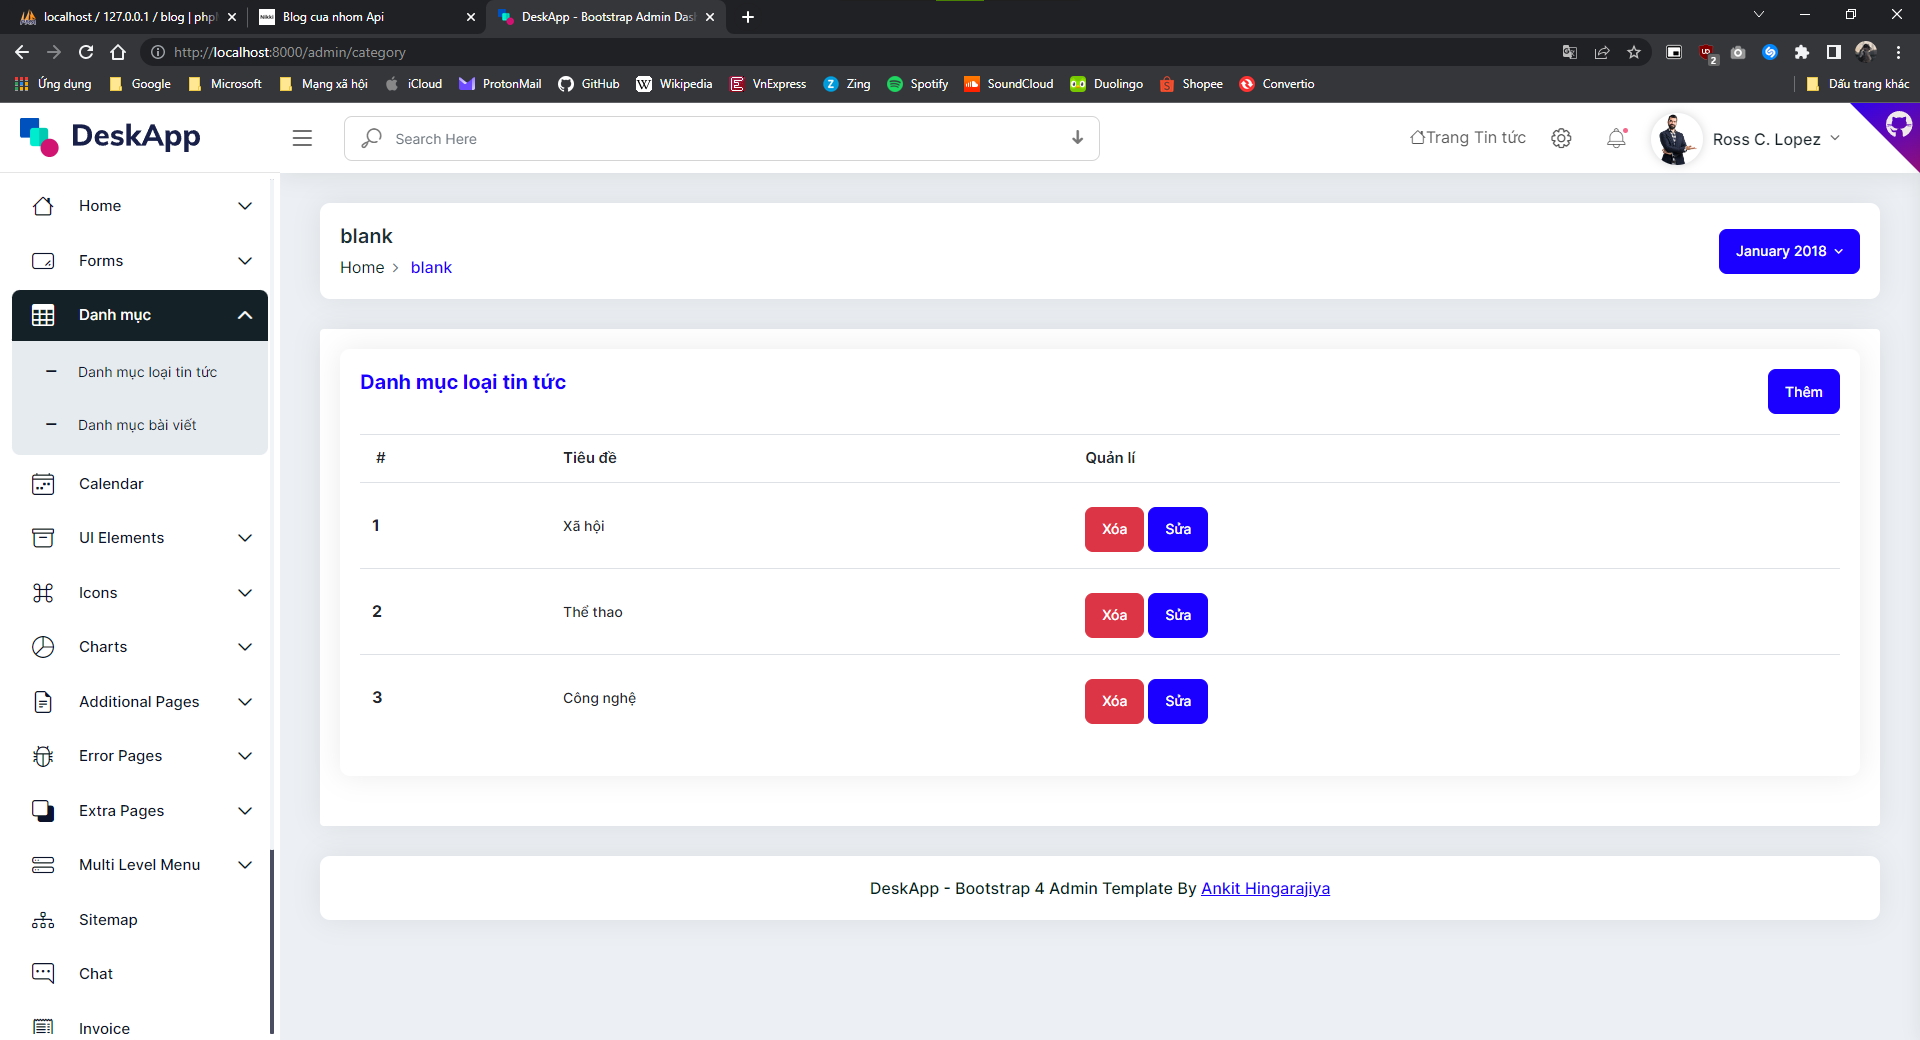Expand the Home sidebar menu
The image size is (1920, 1040).
click(245, 206)
